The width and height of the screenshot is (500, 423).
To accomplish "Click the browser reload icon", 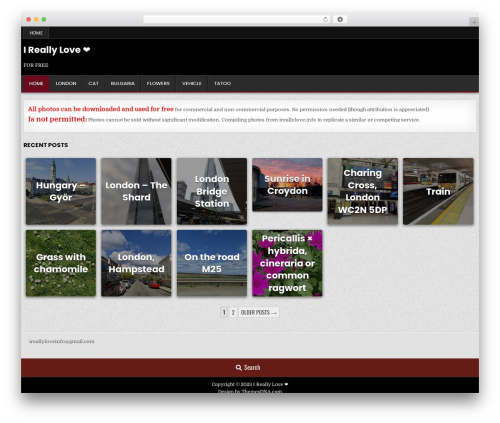I will tap(325, 20).
